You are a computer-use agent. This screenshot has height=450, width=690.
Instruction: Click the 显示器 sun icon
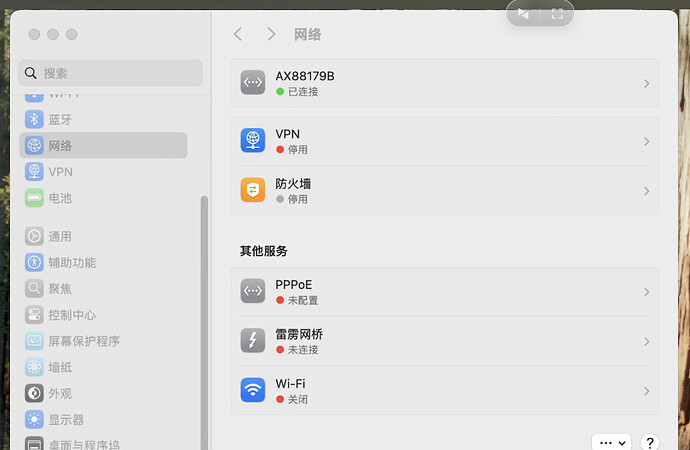[34, 419]
